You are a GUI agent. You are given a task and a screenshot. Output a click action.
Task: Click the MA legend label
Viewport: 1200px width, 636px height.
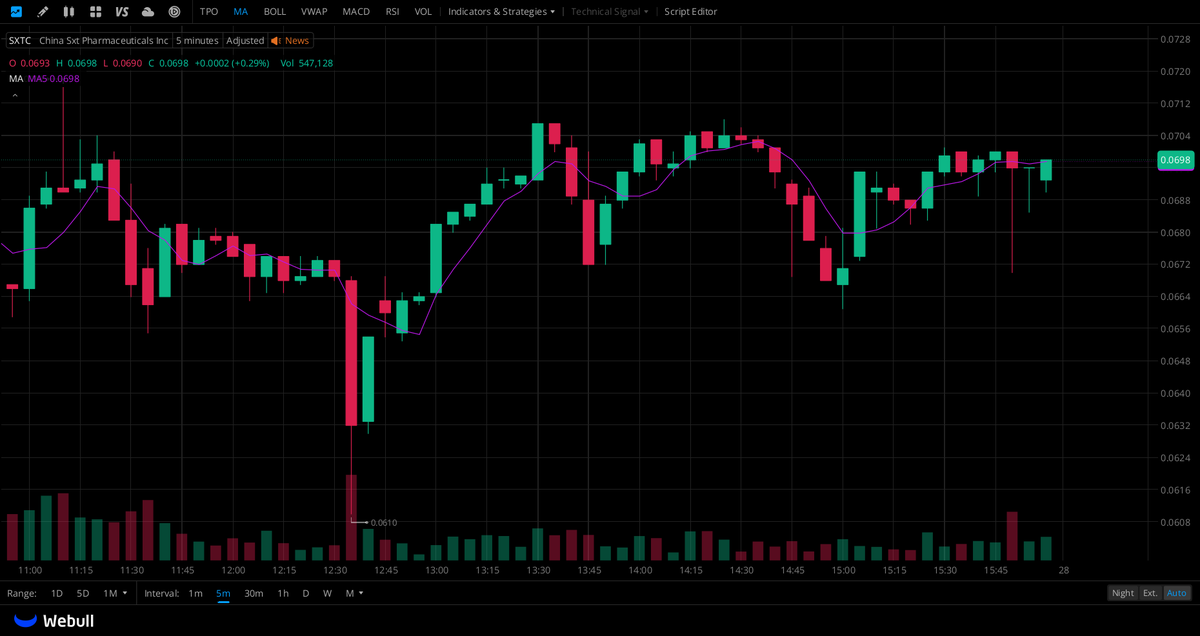[x=16, y=78]
